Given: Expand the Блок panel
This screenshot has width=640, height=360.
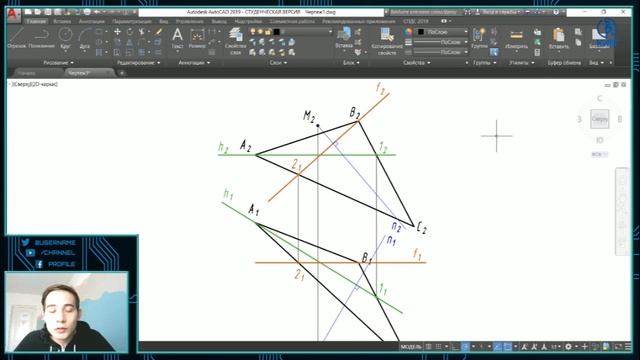Looking at the screenshot, I should point(351,63).
